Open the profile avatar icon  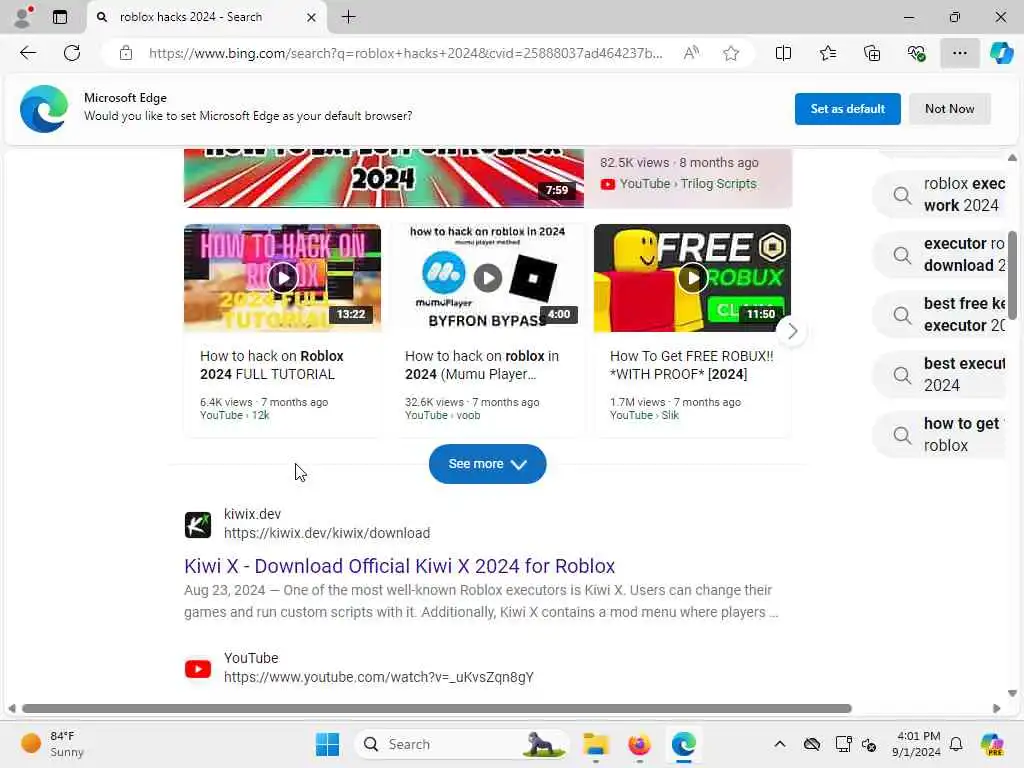pos(23,16)
